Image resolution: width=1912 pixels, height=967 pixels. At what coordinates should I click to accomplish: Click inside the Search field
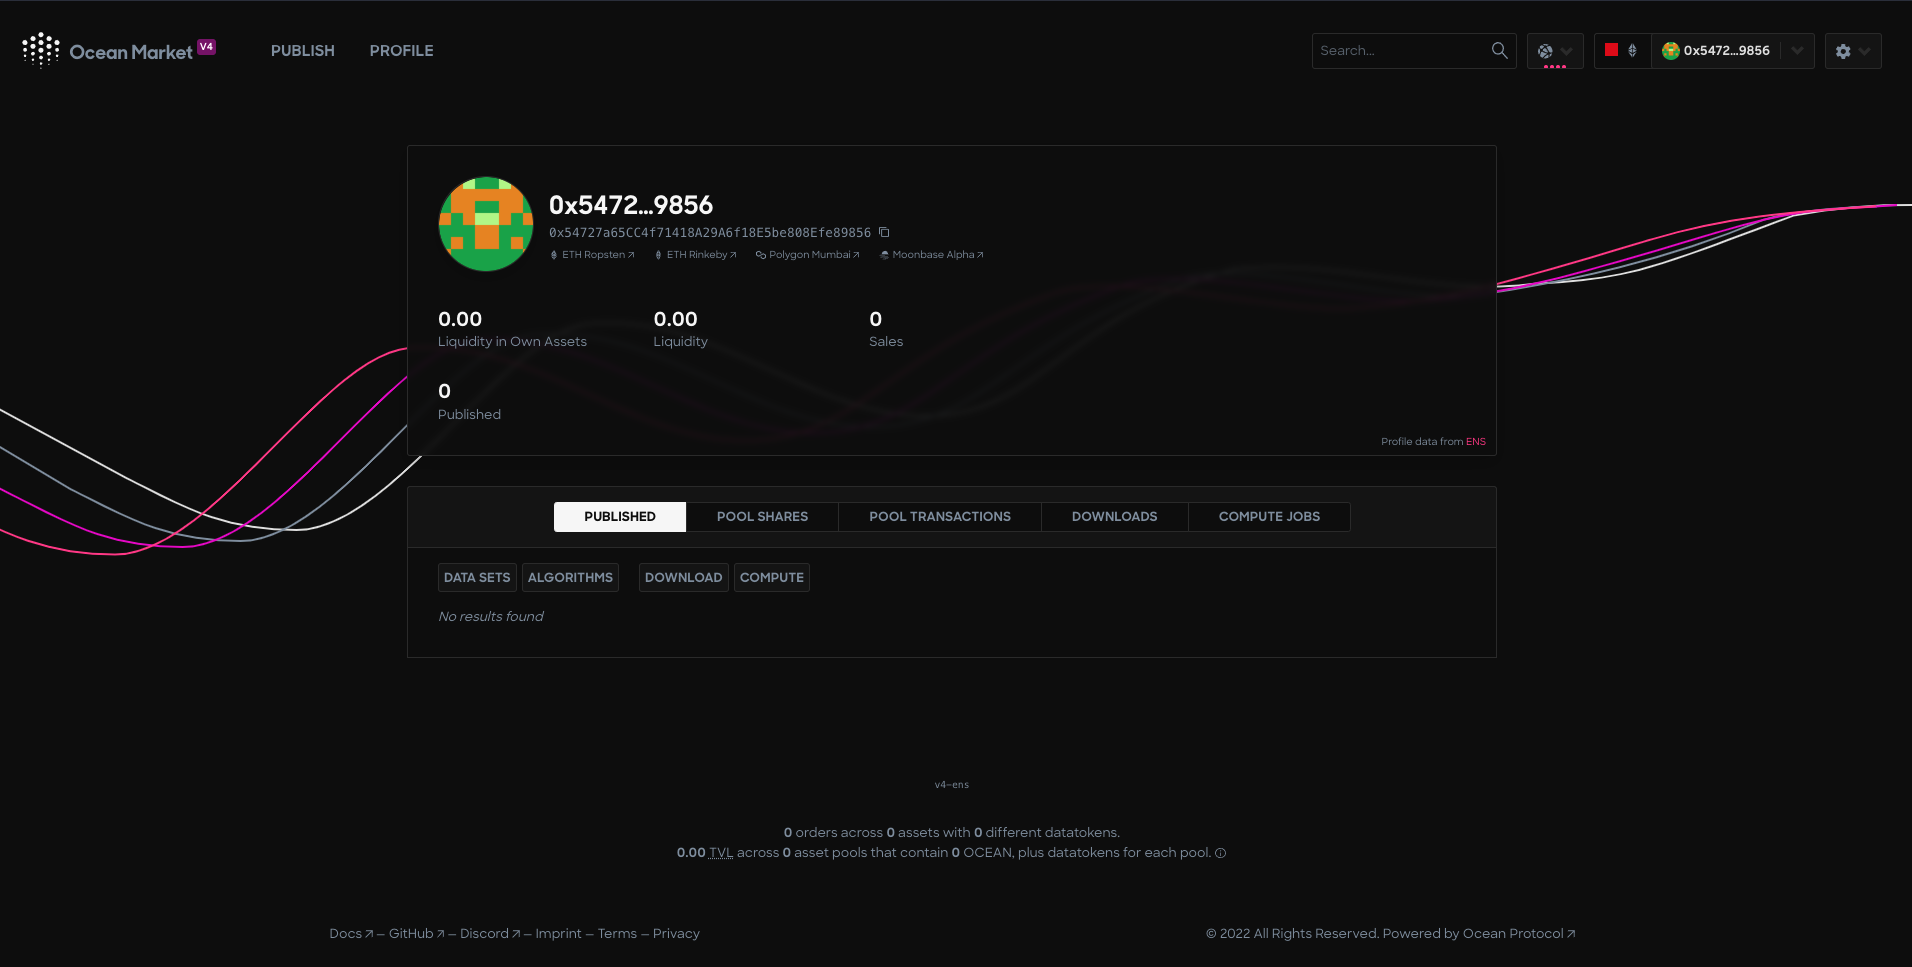(1400, 50)
